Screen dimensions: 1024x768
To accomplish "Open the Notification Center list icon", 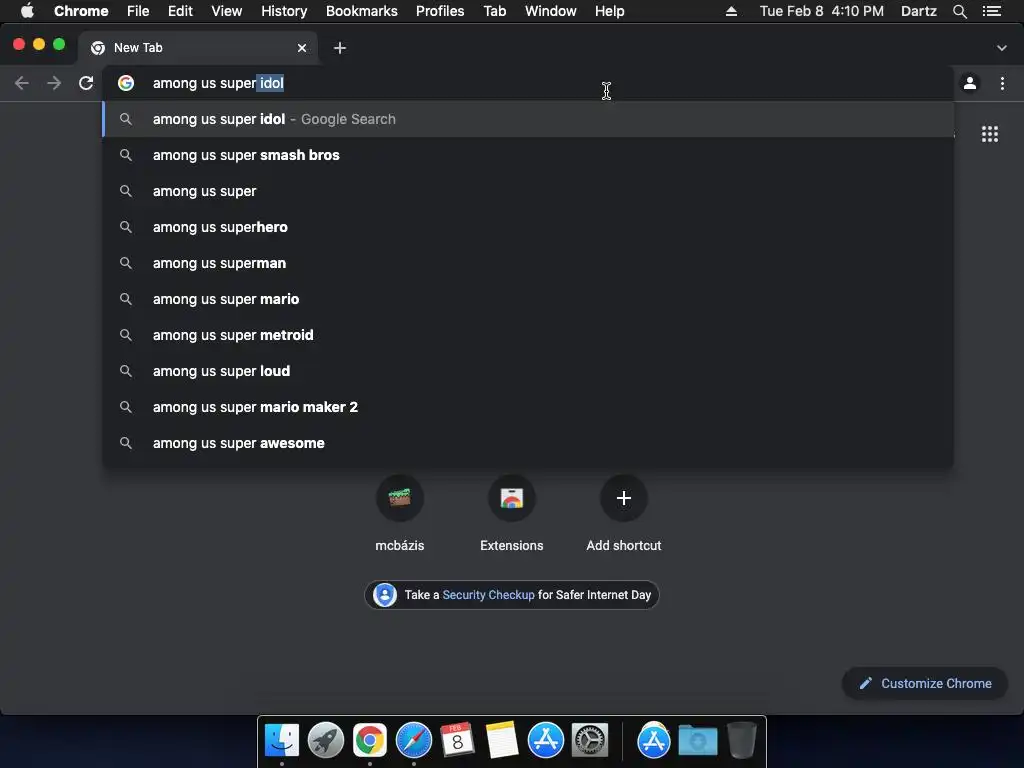I will [x=991, y=11].
